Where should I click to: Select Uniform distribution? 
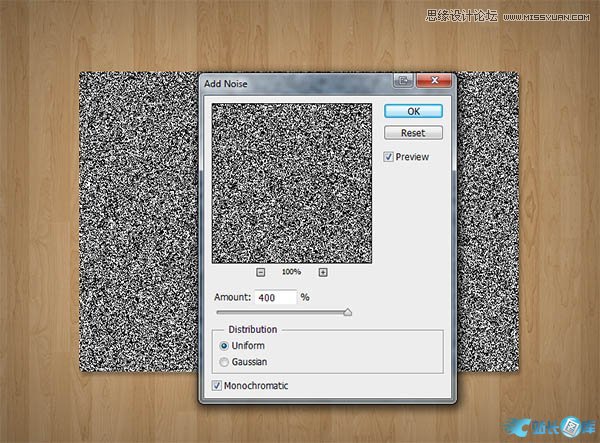(224, 345)
